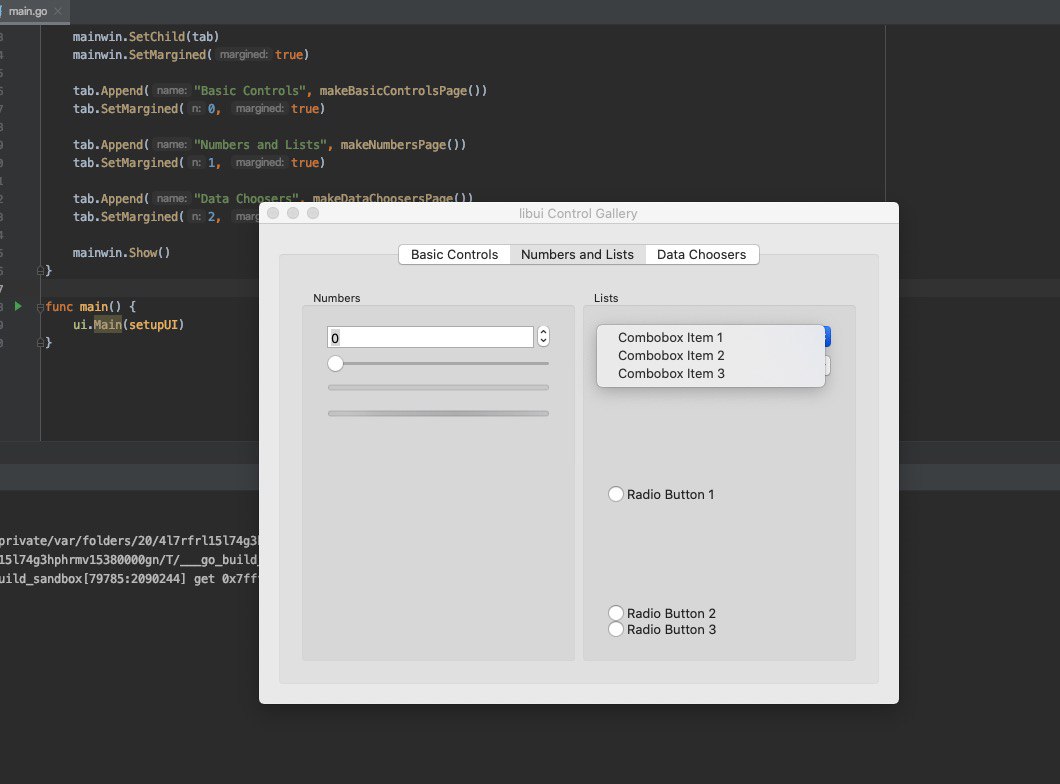Click the blue combobox dropdown arrow

pyautogui.click(x=827, y=337)
